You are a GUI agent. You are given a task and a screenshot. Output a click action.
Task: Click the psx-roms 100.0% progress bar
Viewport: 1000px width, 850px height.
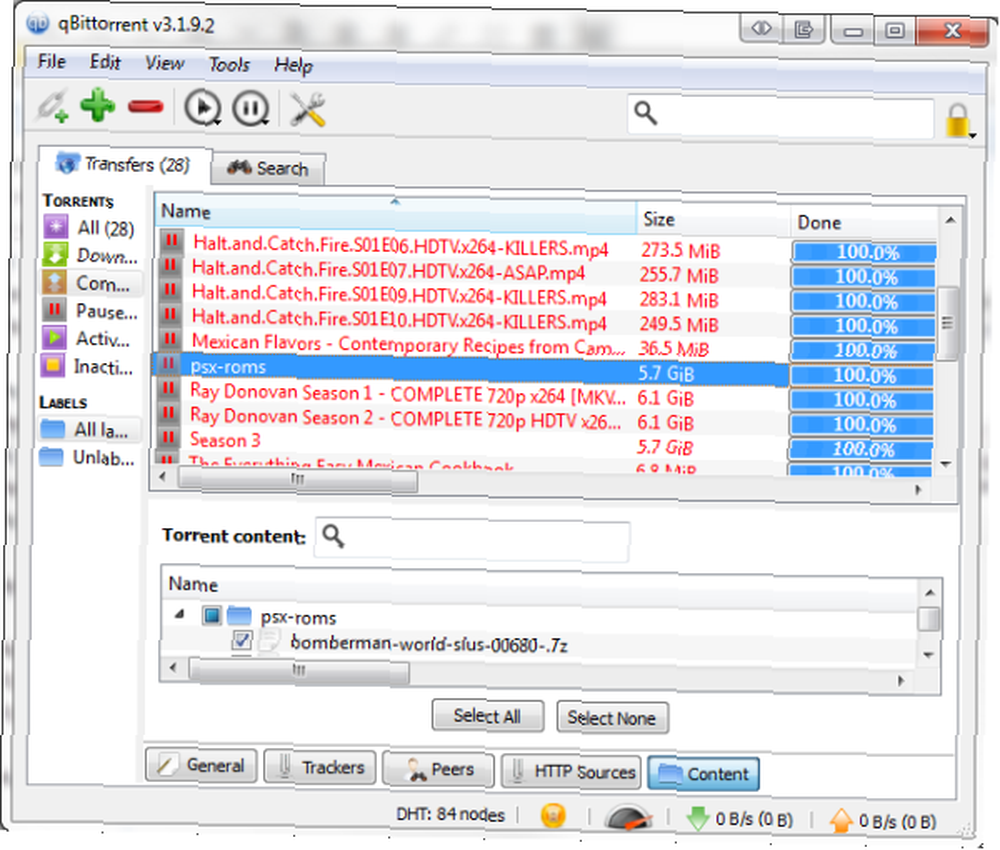tap(862, 375)
